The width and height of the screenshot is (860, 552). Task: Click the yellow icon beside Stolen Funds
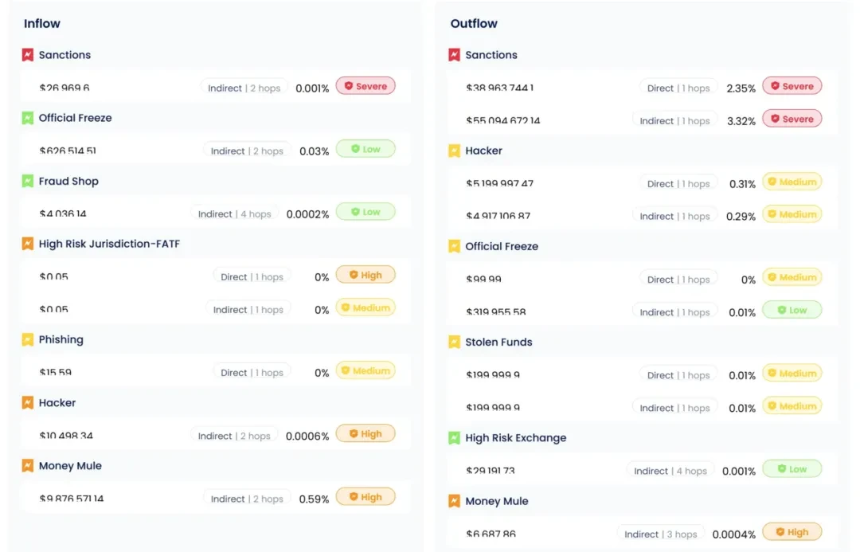point(454,342)
